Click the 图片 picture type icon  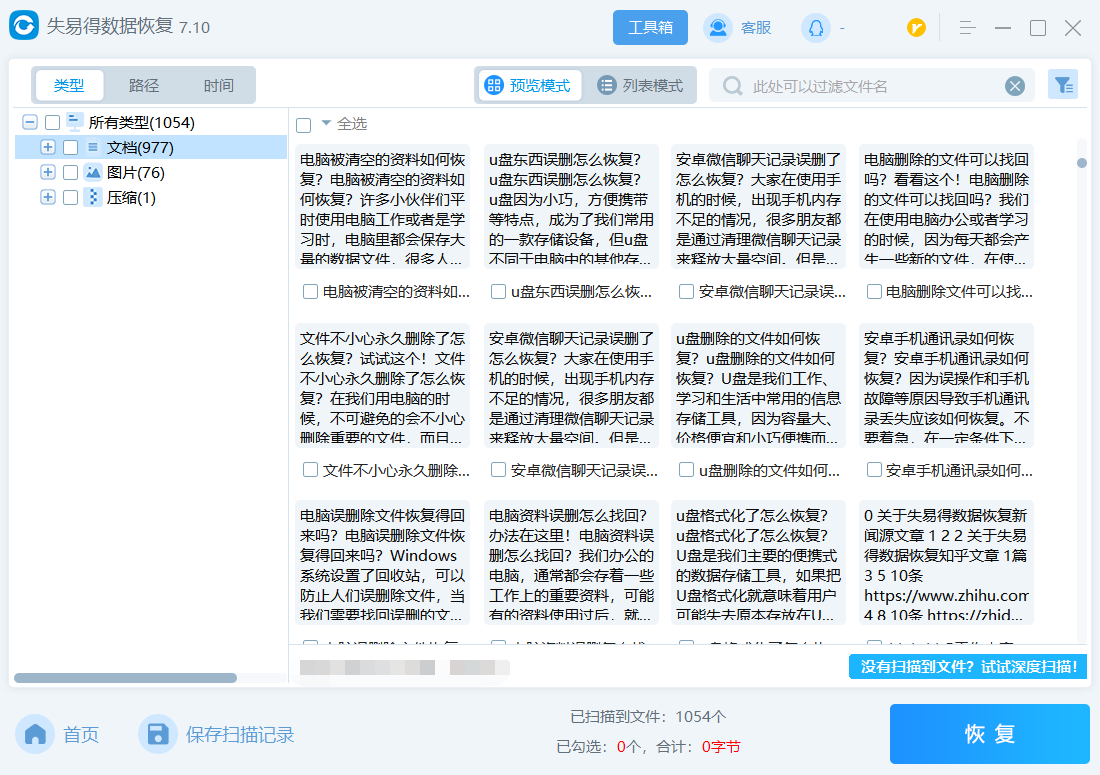[x=93, y=173]
